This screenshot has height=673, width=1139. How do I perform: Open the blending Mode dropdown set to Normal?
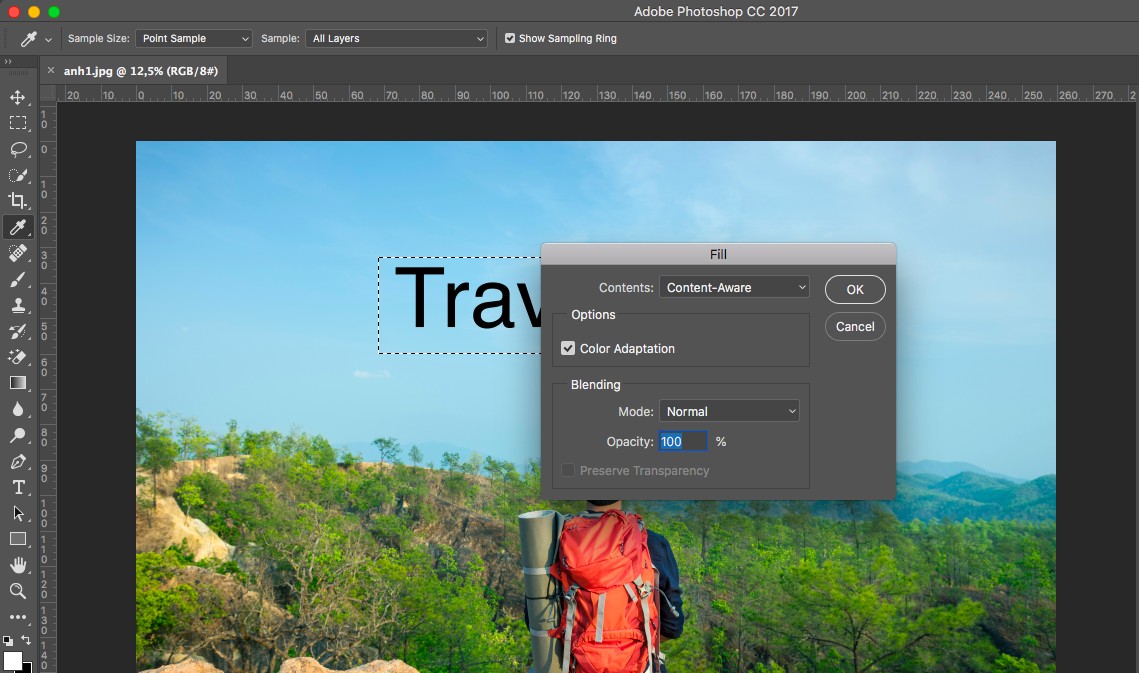(x=728, y=410)
